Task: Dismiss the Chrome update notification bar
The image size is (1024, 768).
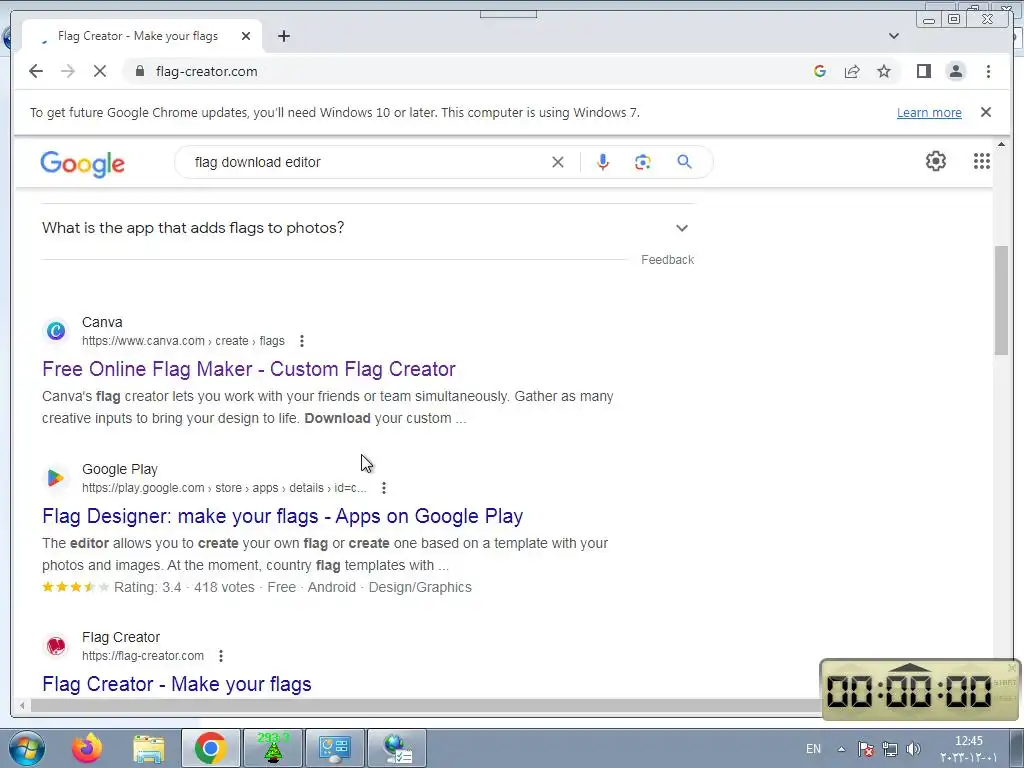Action: pyautogui.click(x=986, y=112)
